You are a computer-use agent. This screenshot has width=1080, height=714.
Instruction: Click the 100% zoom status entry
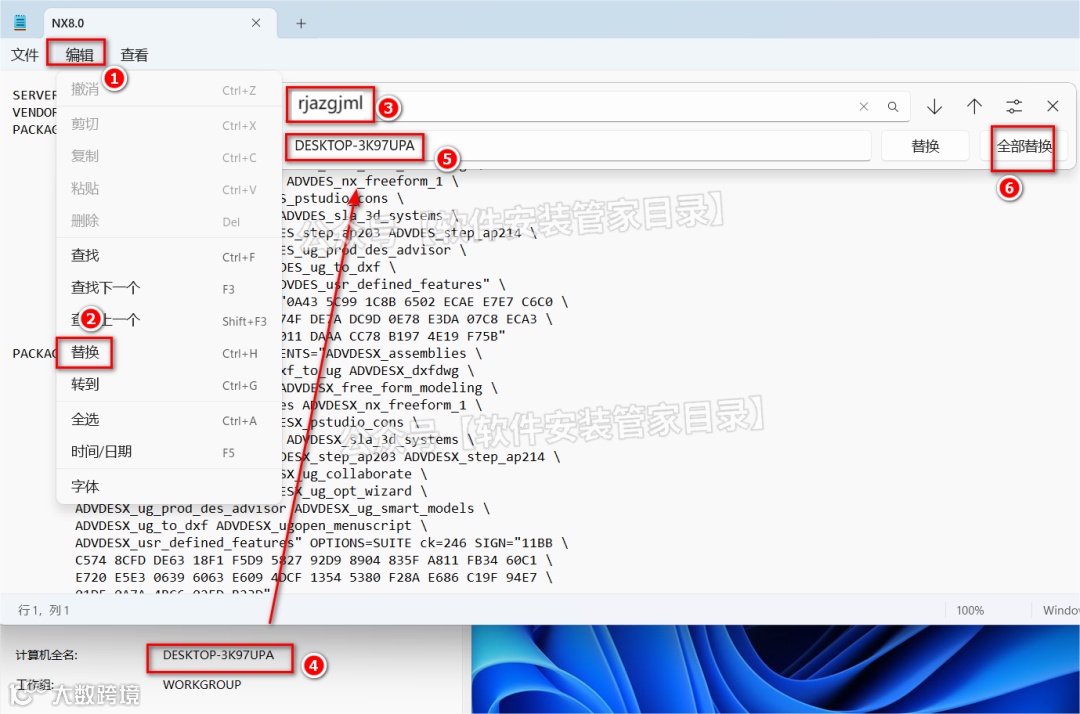click(x=970, y=611)
